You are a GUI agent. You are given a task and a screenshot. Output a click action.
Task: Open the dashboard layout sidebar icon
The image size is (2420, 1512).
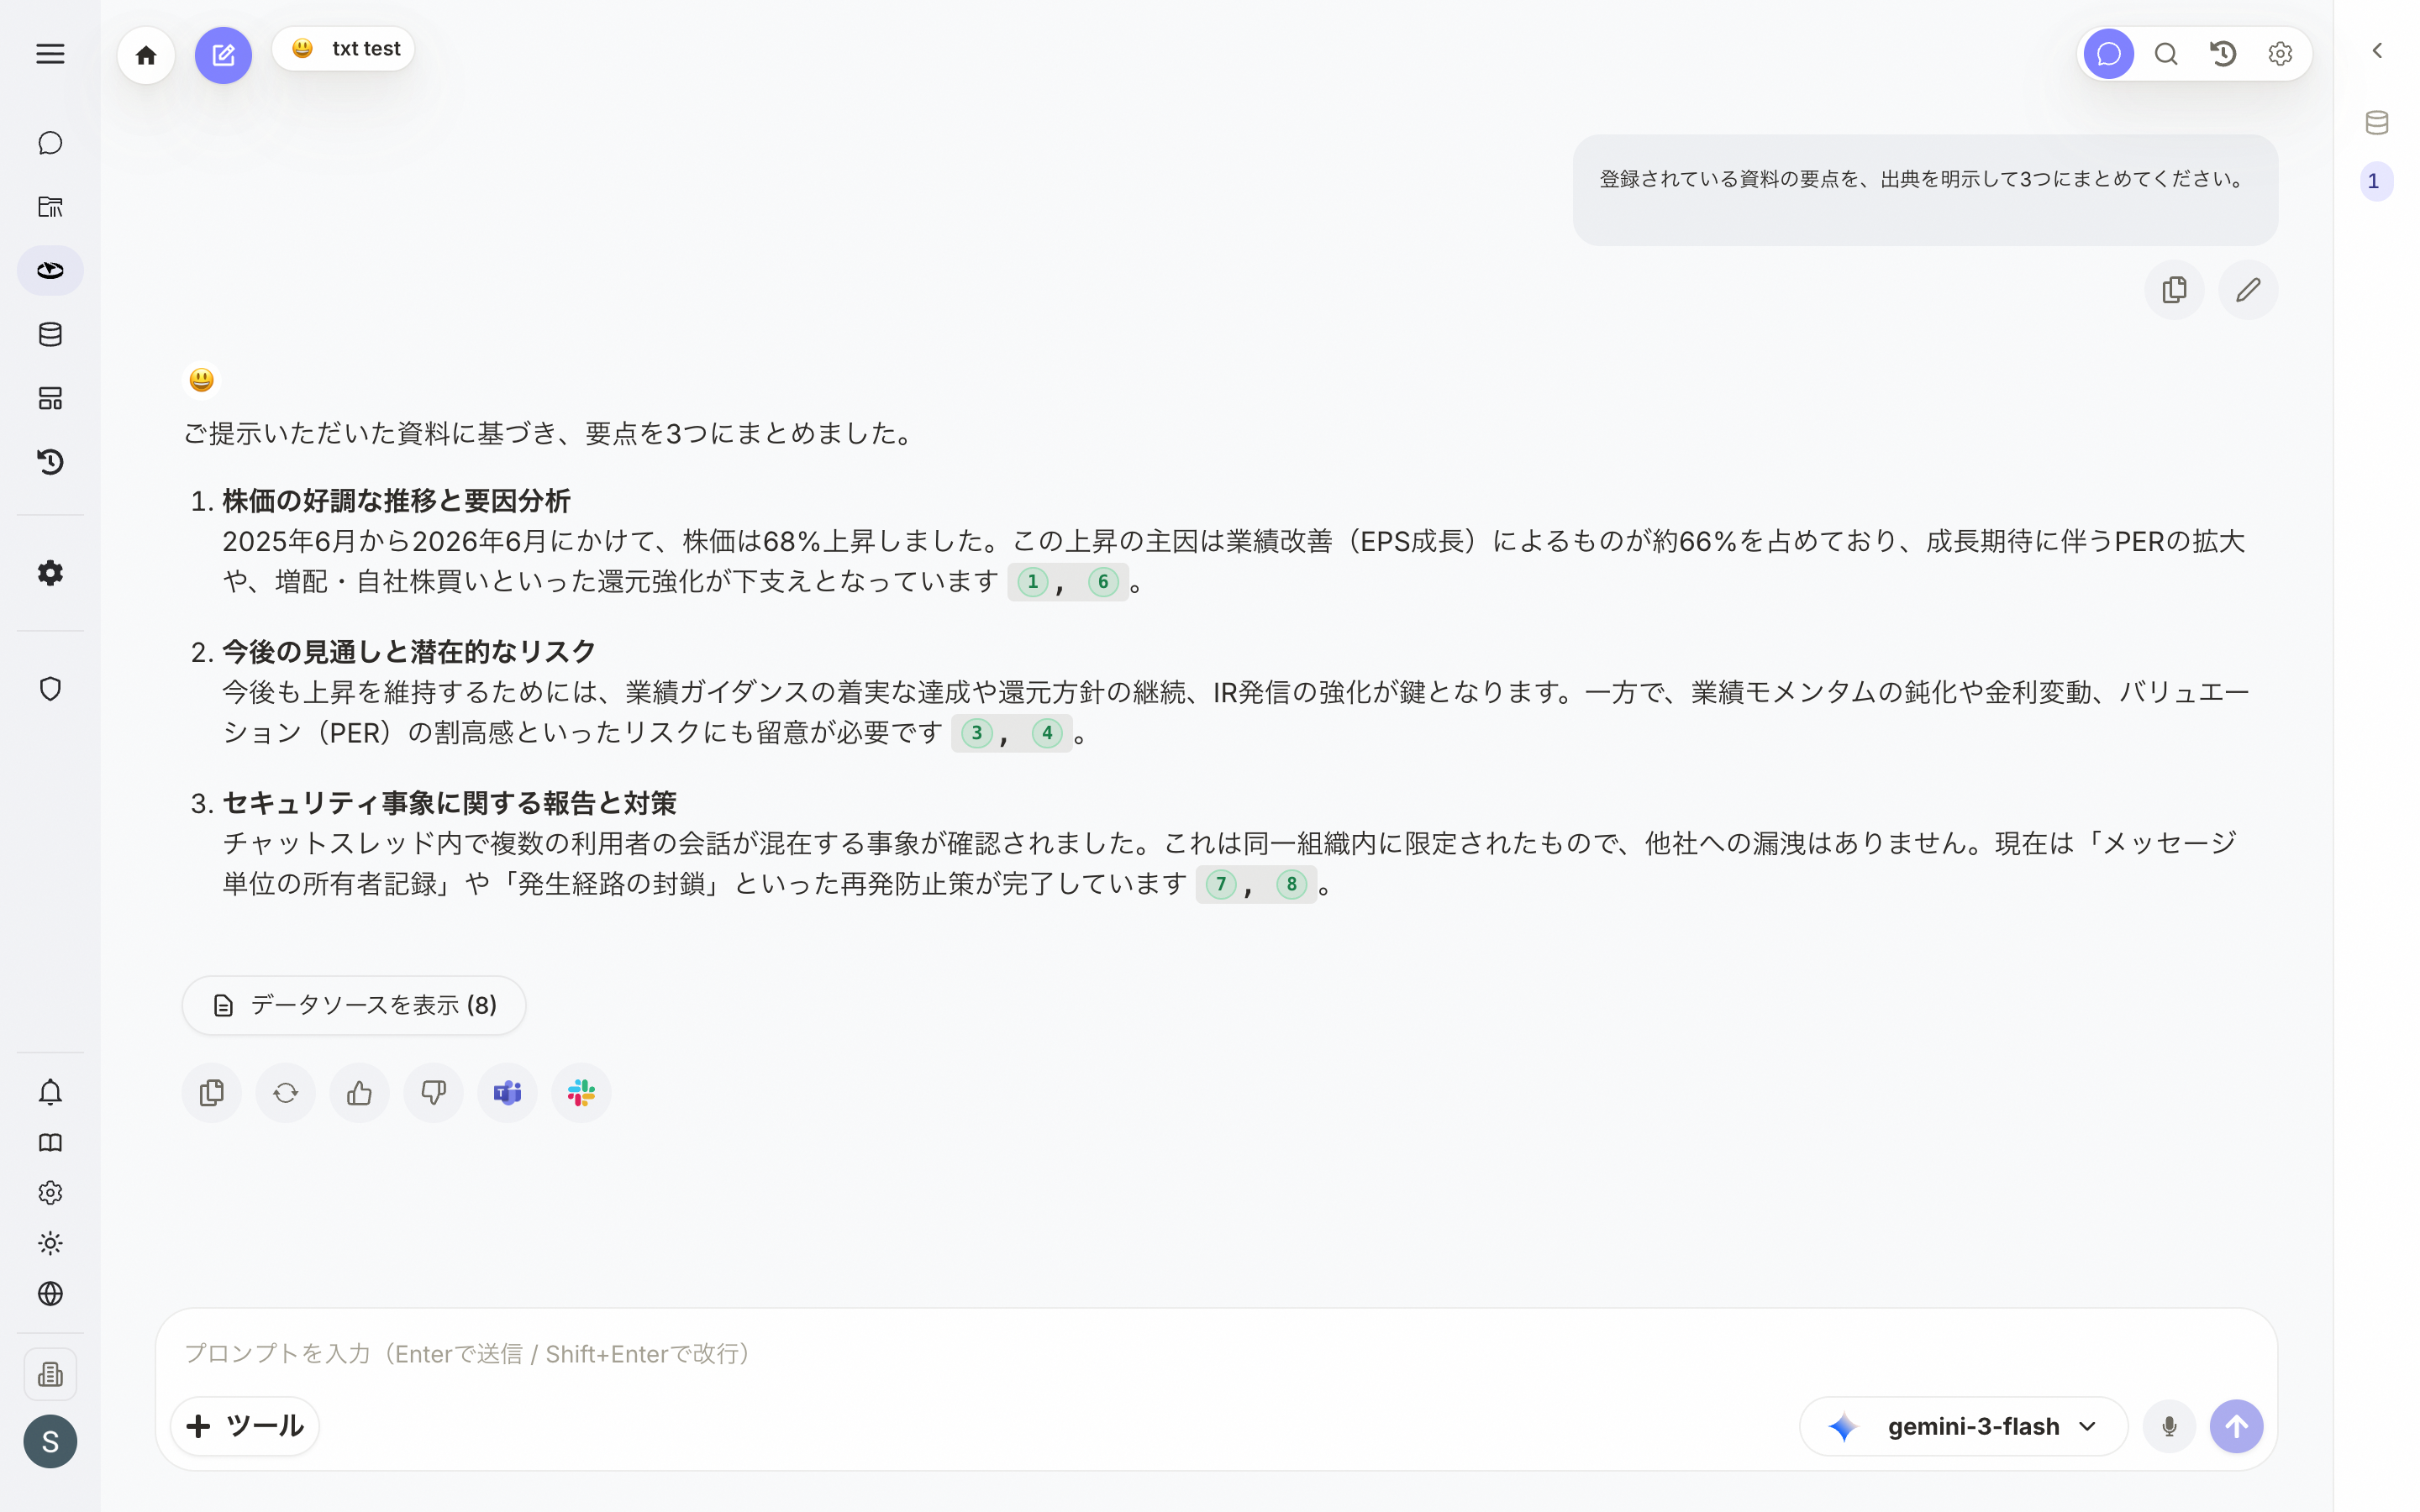click(x=50, y=398)
